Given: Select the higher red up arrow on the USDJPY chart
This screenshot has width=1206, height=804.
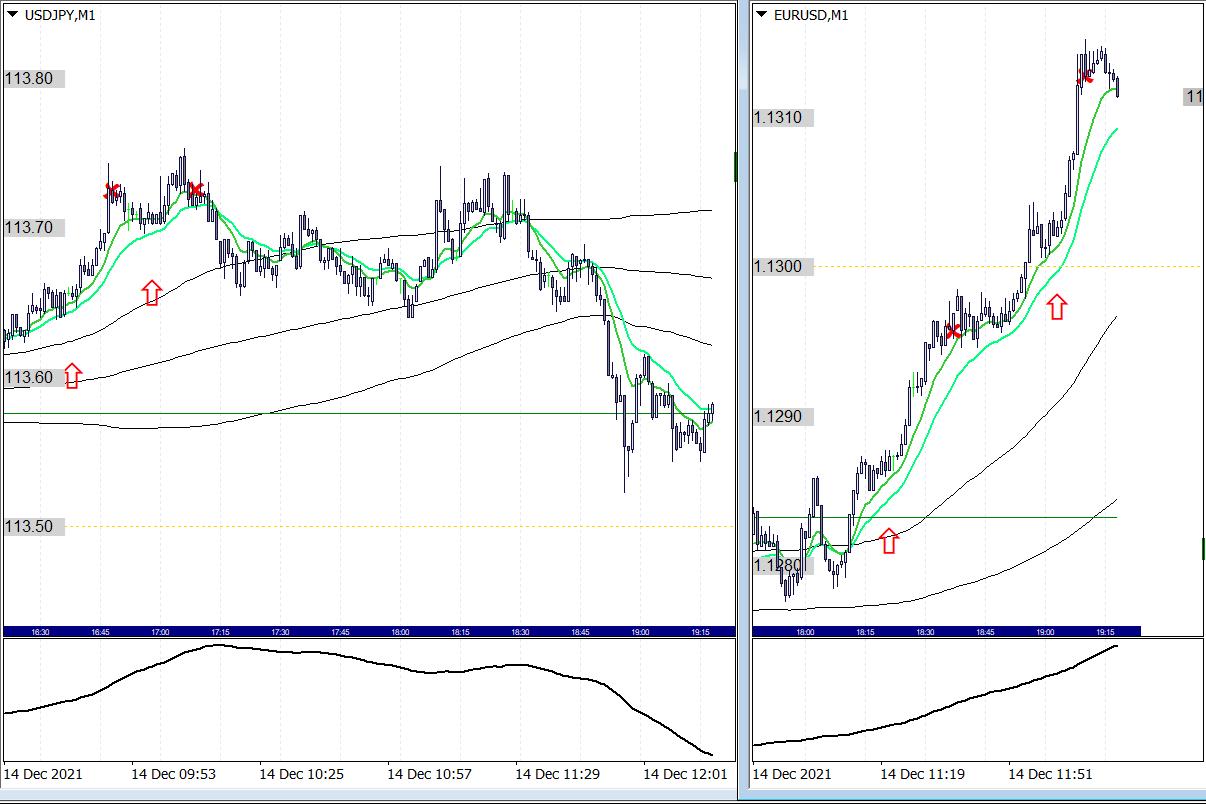Looking at the screenshot, I should [x=151, y=292].
